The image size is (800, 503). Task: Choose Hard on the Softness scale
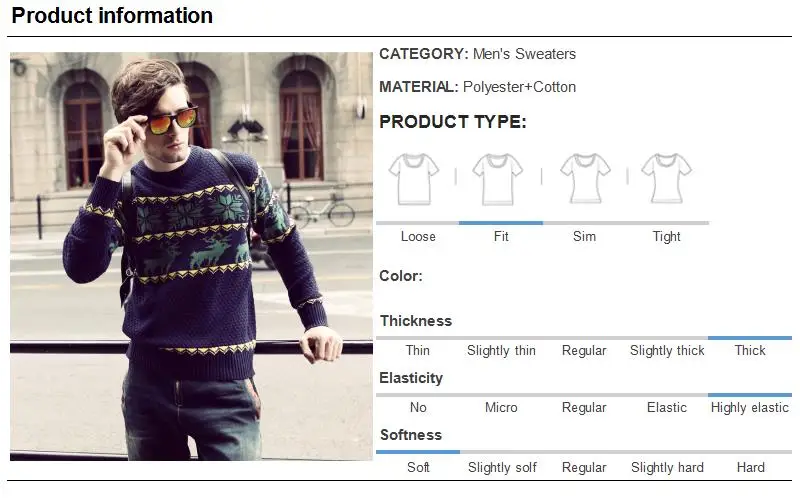point(751,467)
